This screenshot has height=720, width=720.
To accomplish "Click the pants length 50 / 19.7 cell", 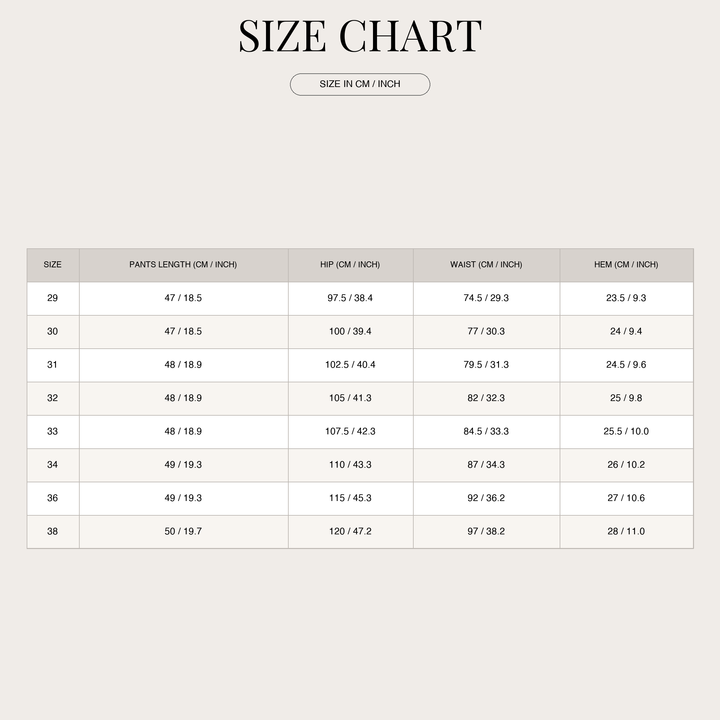I will point(183,531).
